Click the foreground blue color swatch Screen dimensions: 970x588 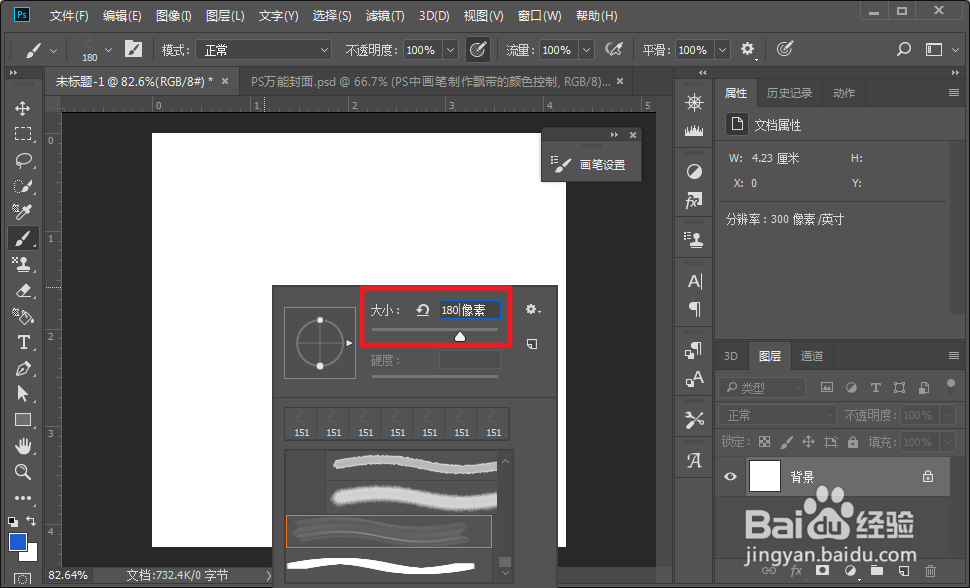pyautogui.click(x=18, y=542)
